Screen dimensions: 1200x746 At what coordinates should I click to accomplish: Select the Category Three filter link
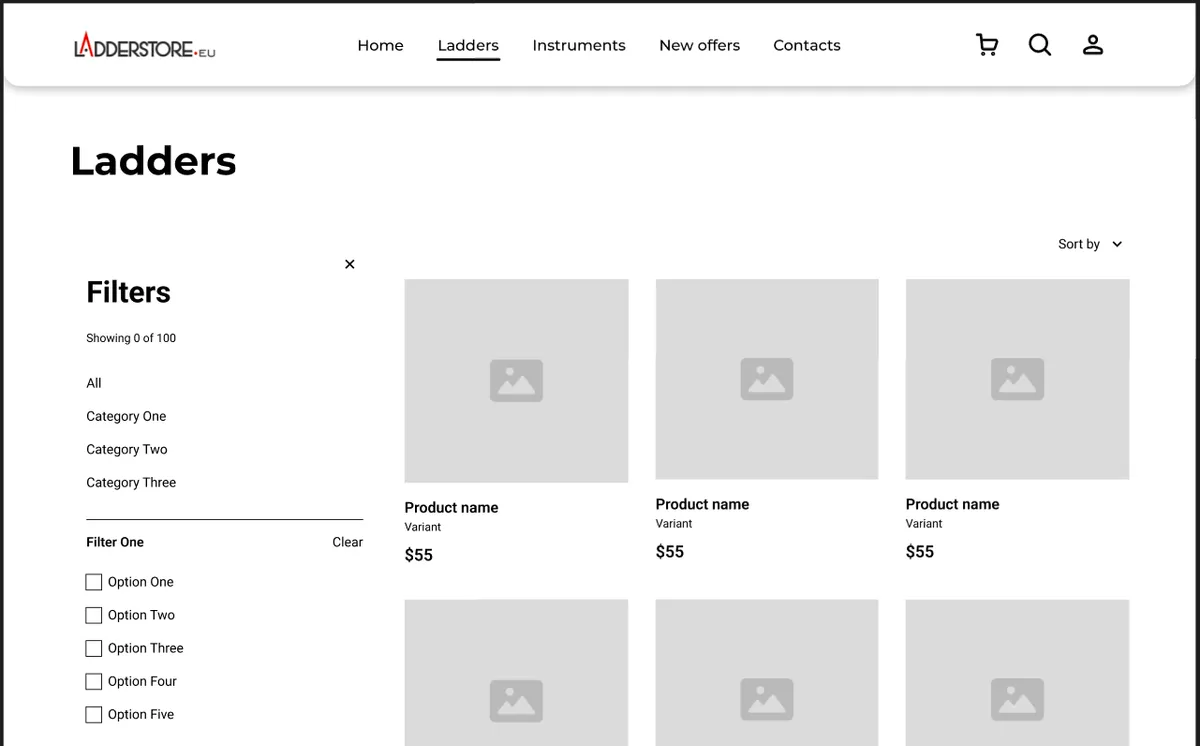tap(131, 482)
